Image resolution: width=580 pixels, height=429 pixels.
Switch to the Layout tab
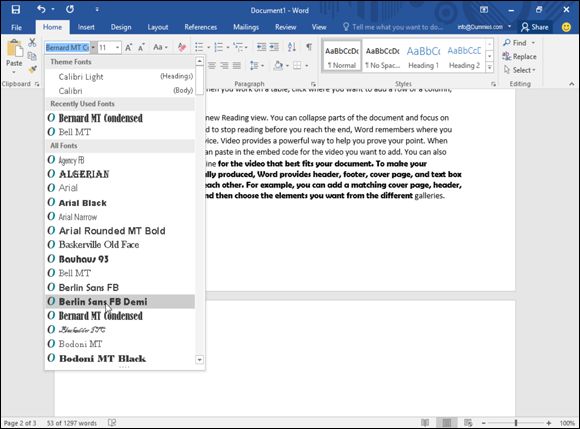[158, 27]
